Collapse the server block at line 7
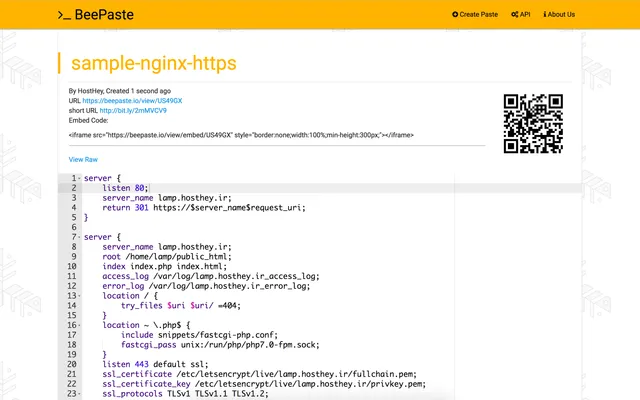Screen dimensions: 640x400 79,237
